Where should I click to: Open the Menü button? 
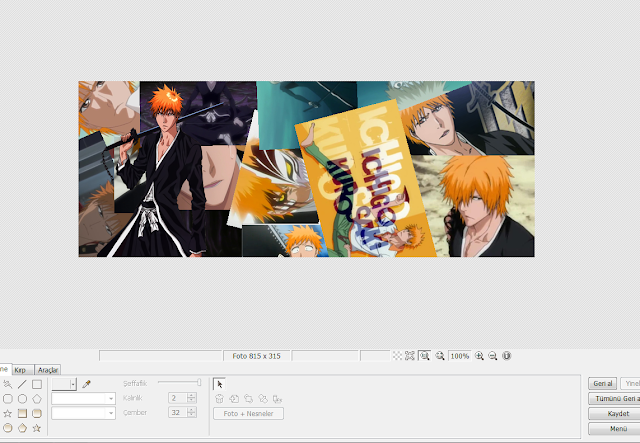614,429
